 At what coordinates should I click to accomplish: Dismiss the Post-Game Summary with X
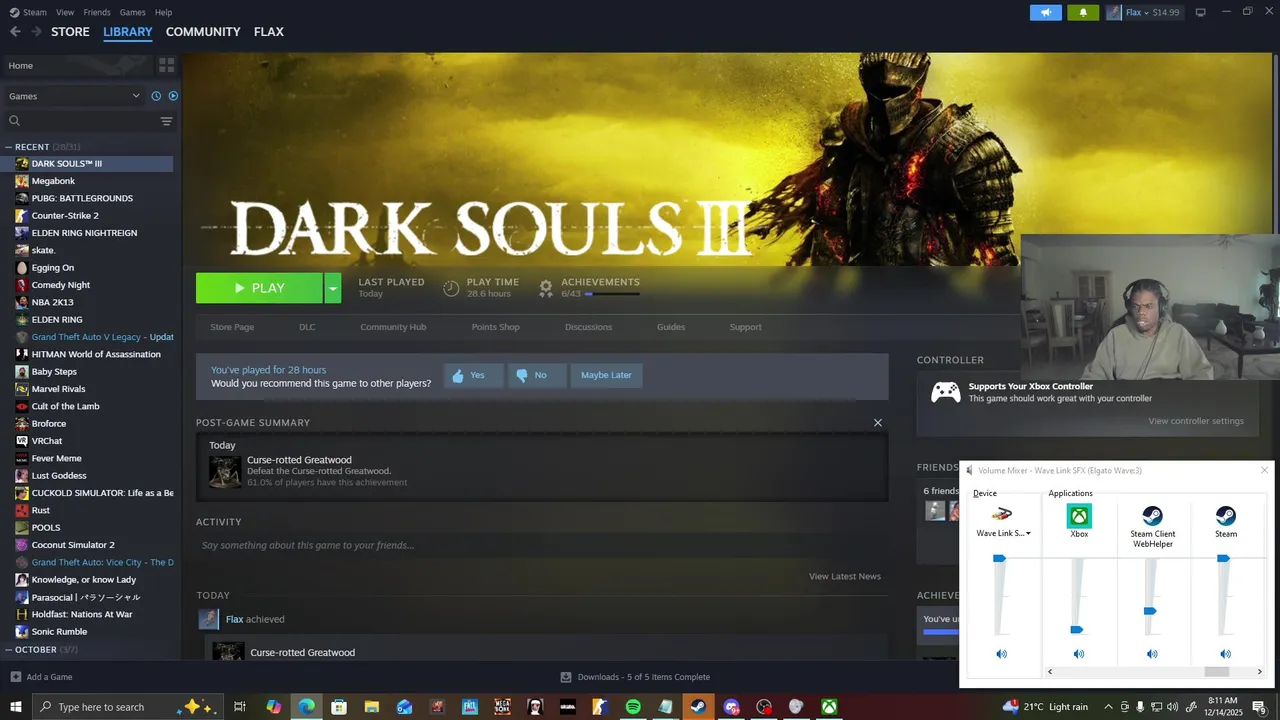click(878, 423)
